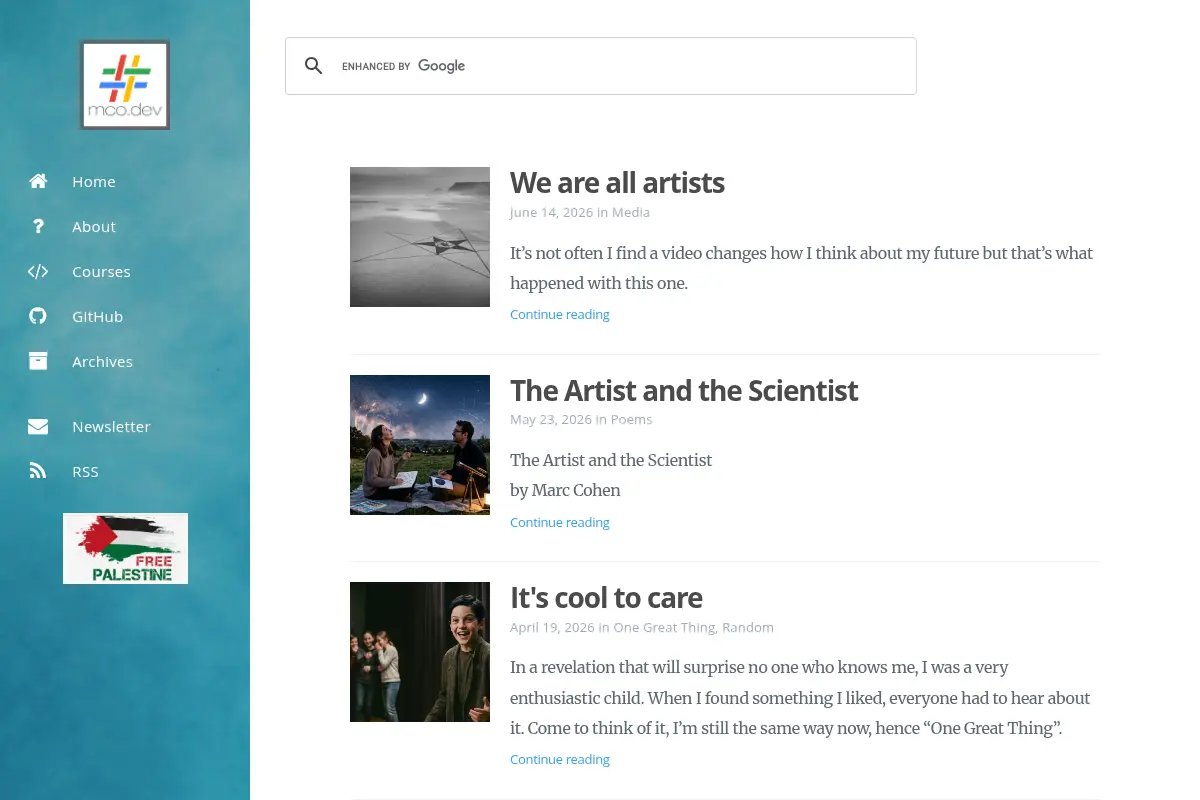Open the Archives menu item

pos(102,361)
